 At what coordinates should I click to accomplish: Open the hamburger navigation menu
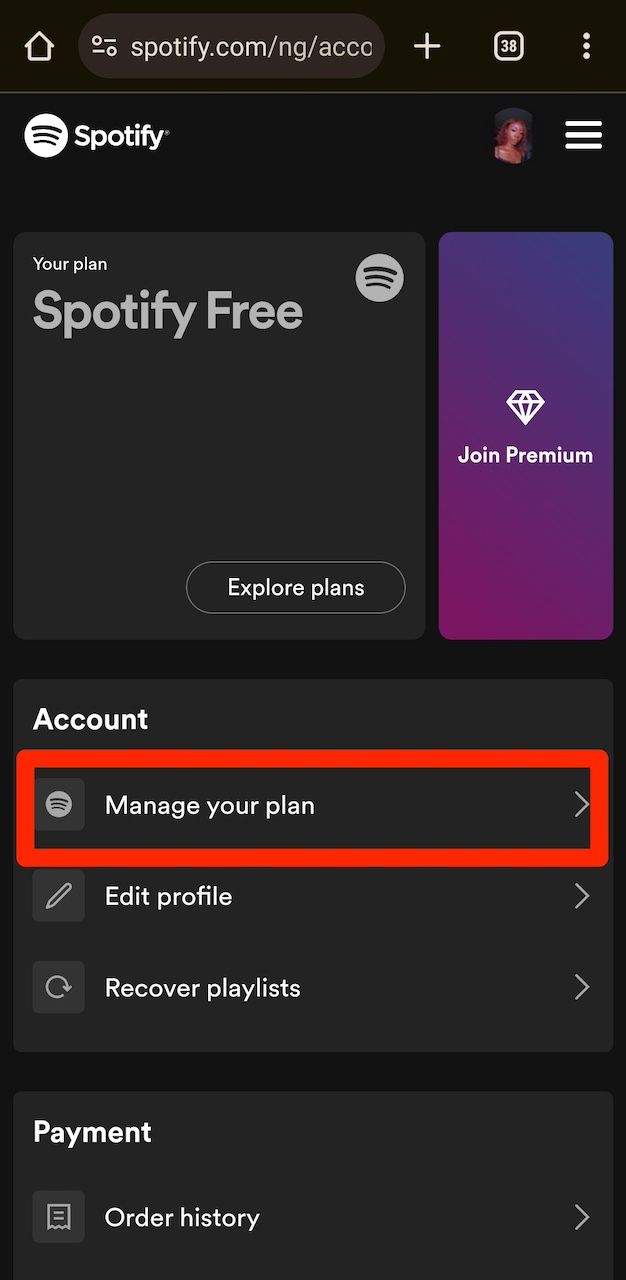[x=584, y=134]
